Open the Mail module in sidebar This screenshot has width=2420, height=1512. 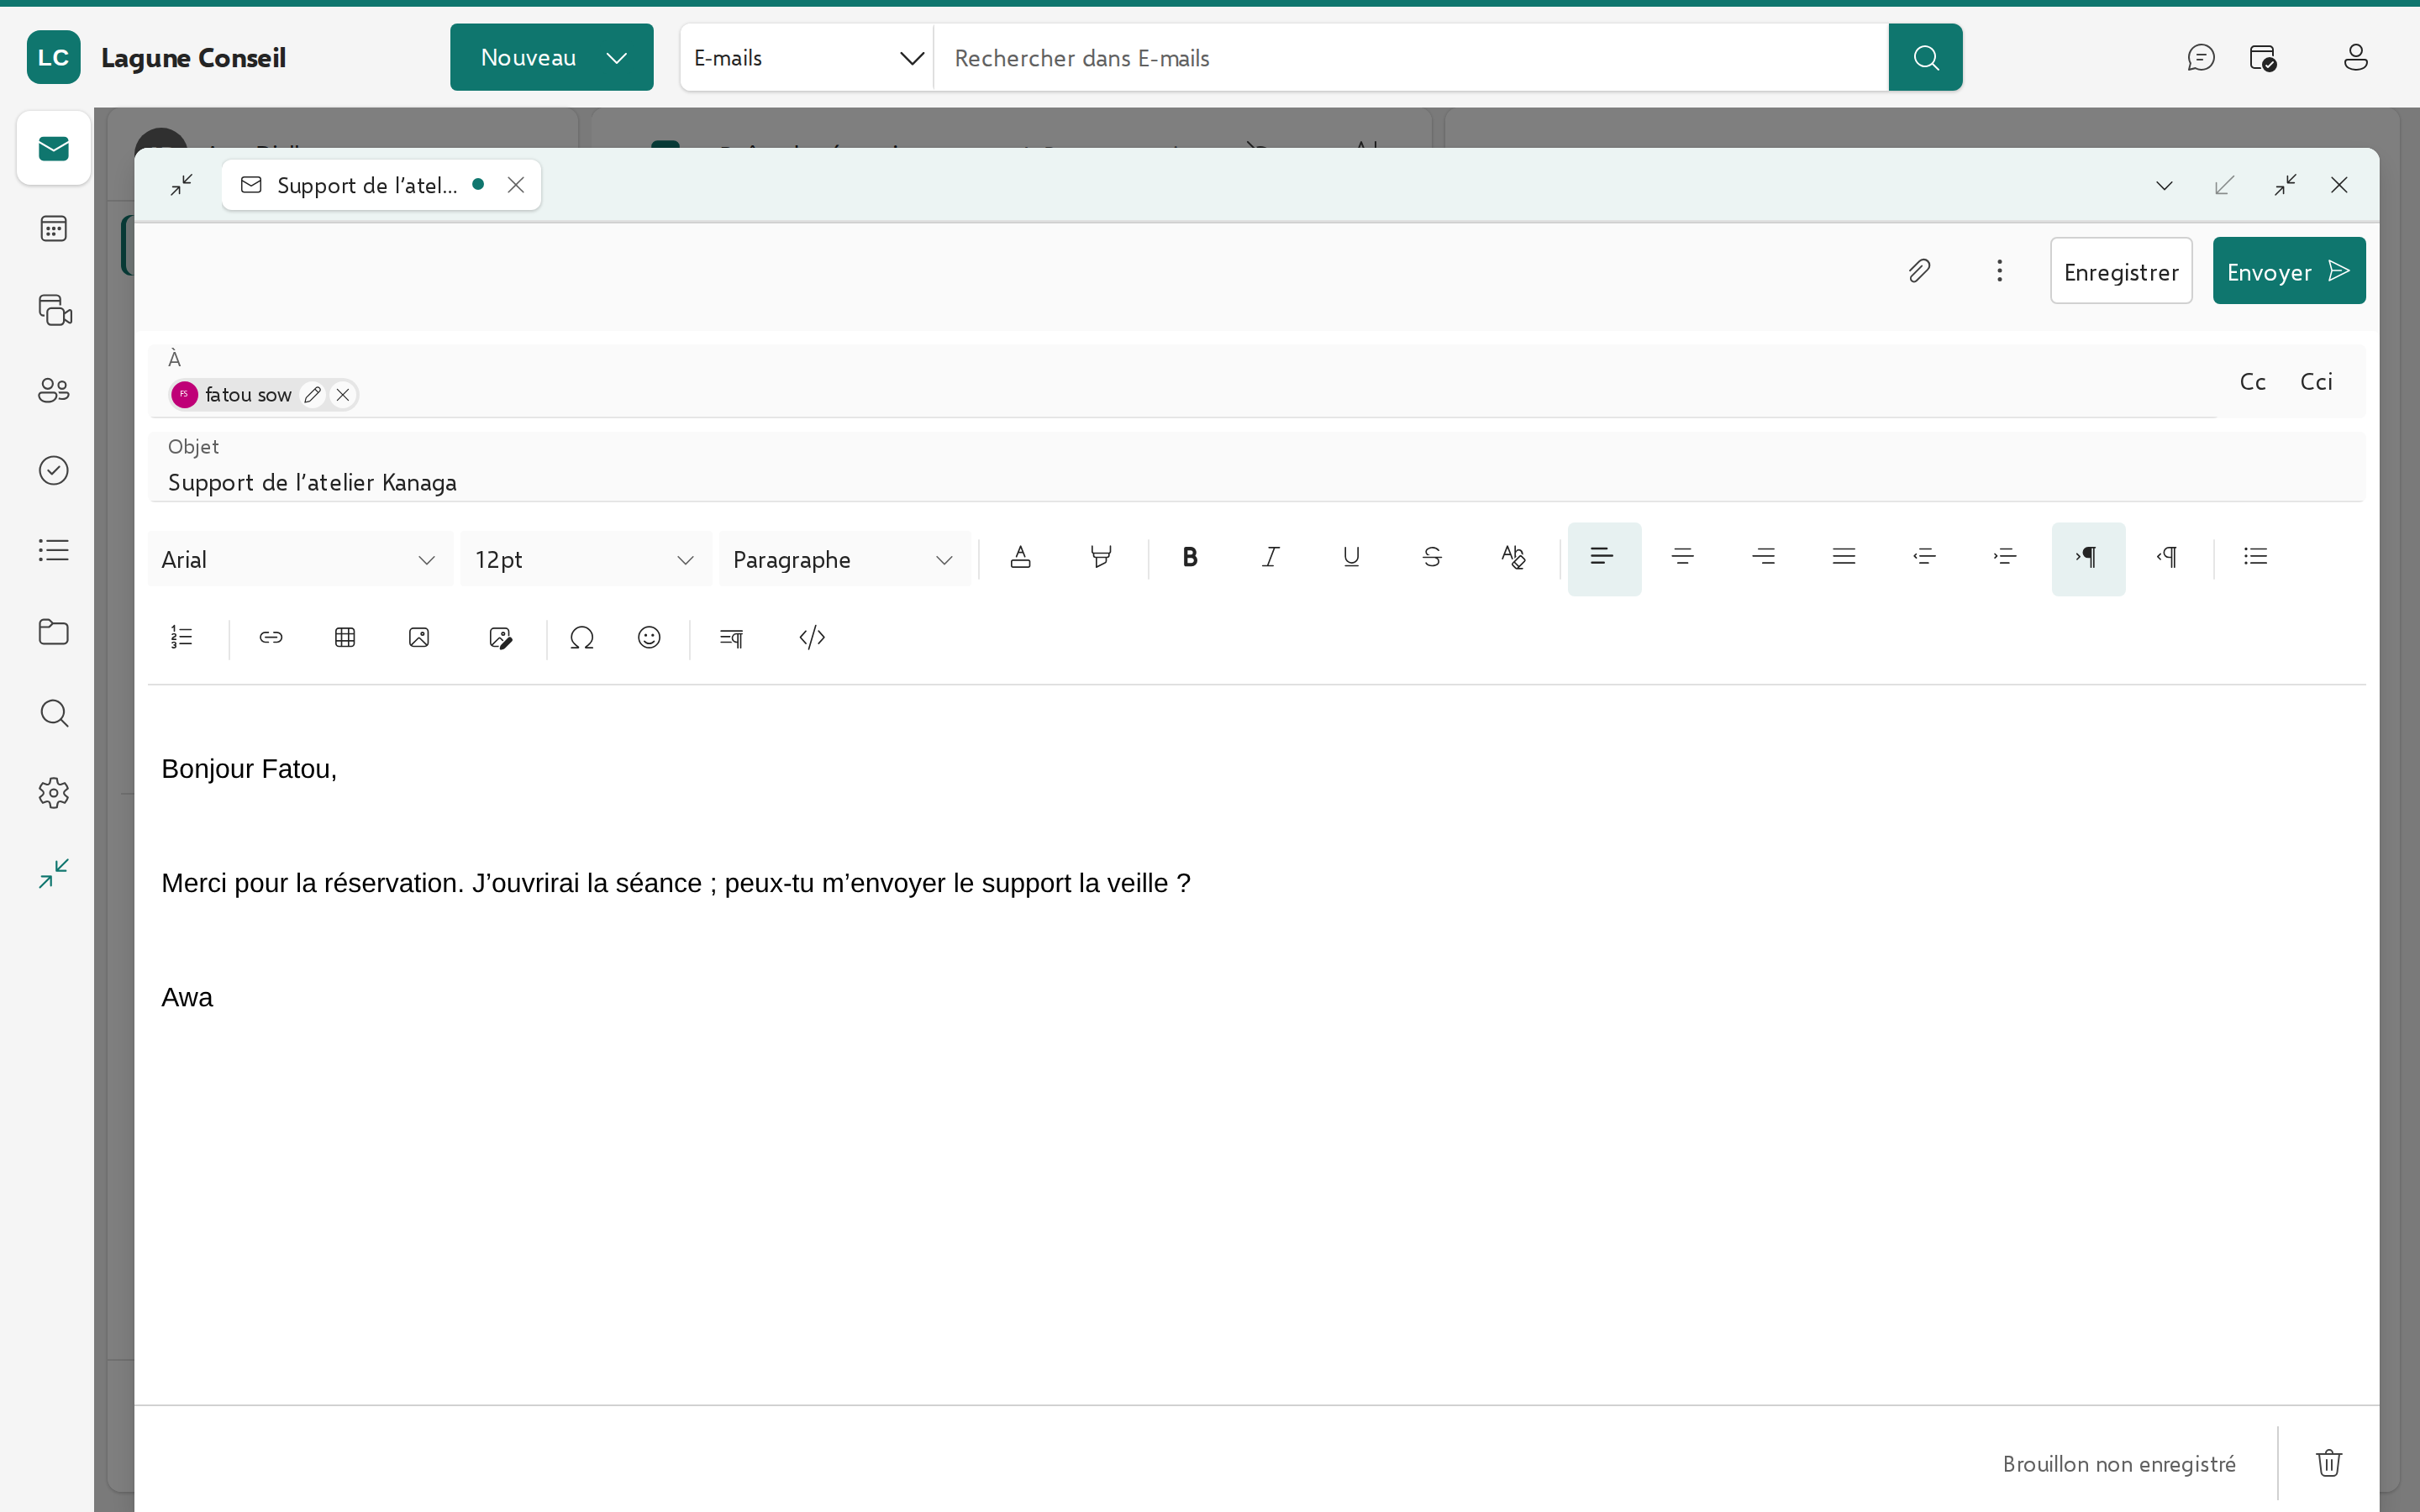click(54, 148)
